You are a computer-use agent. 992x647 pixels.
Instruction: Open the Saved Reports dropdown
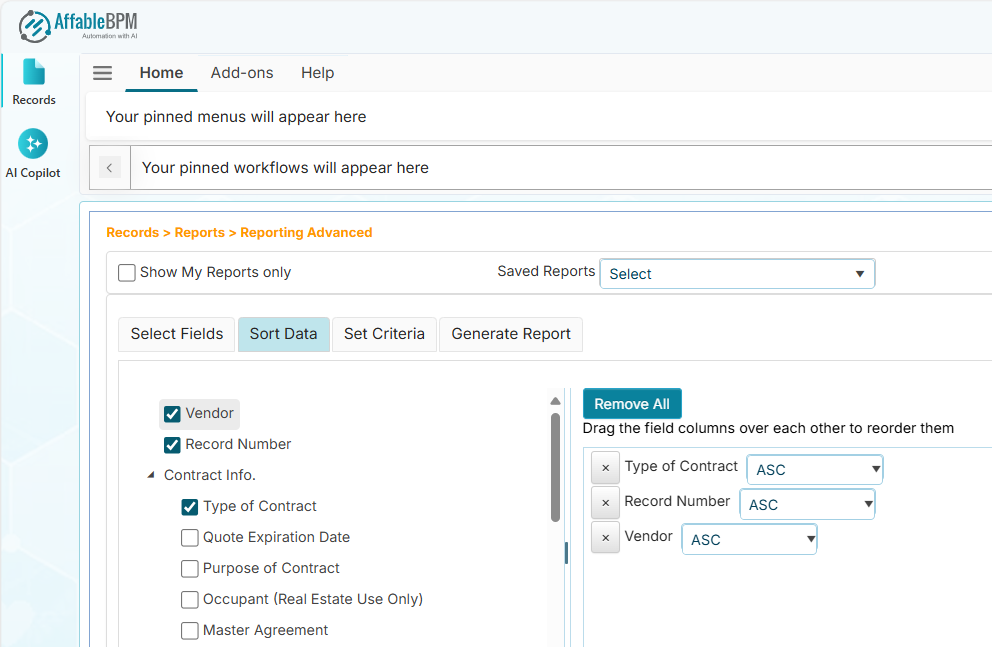pos(737,274)
